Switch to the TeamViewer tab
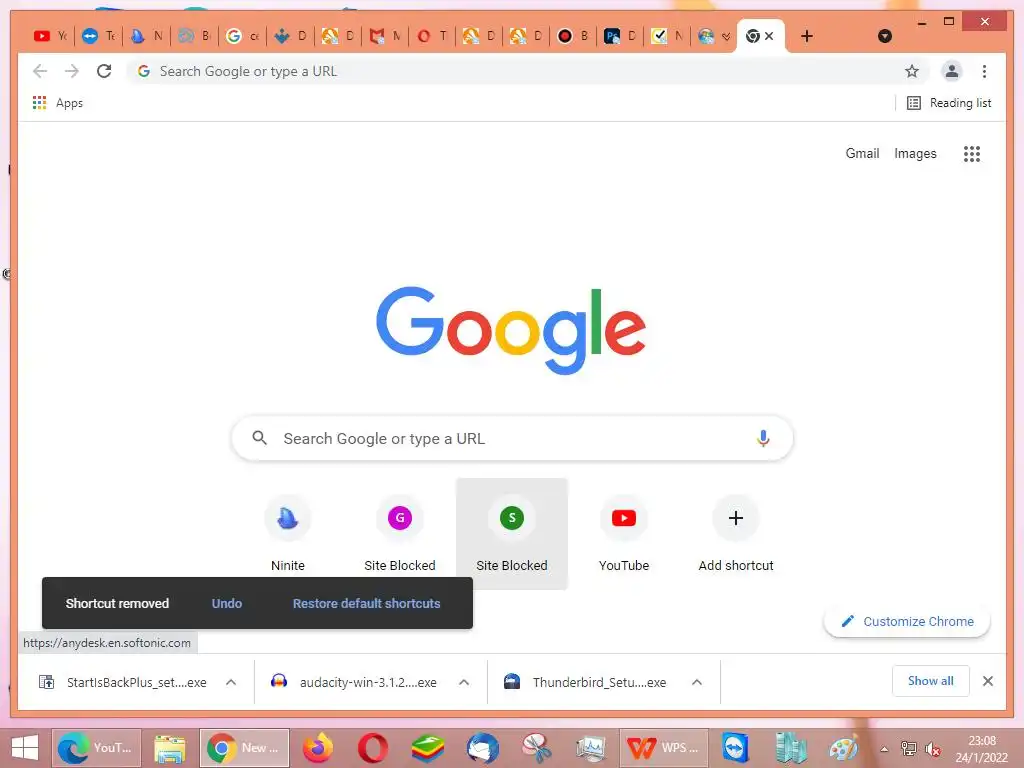This screenshot has height=768, width=1024. point(99,36)
